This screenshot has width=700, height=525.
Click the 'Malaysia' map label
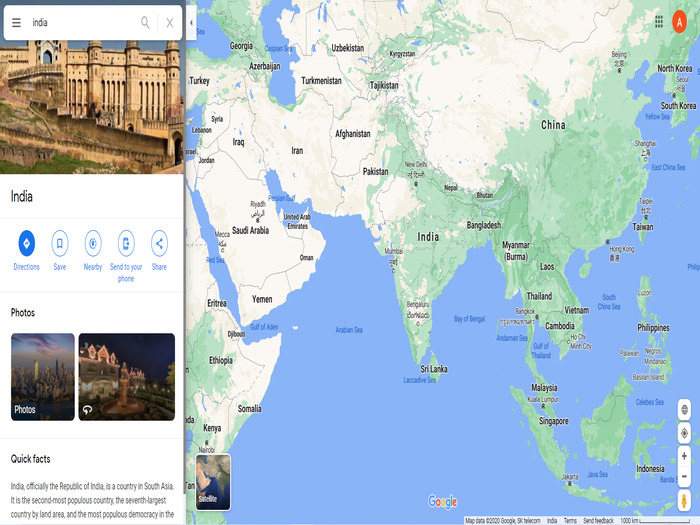(x=544, y=388)
